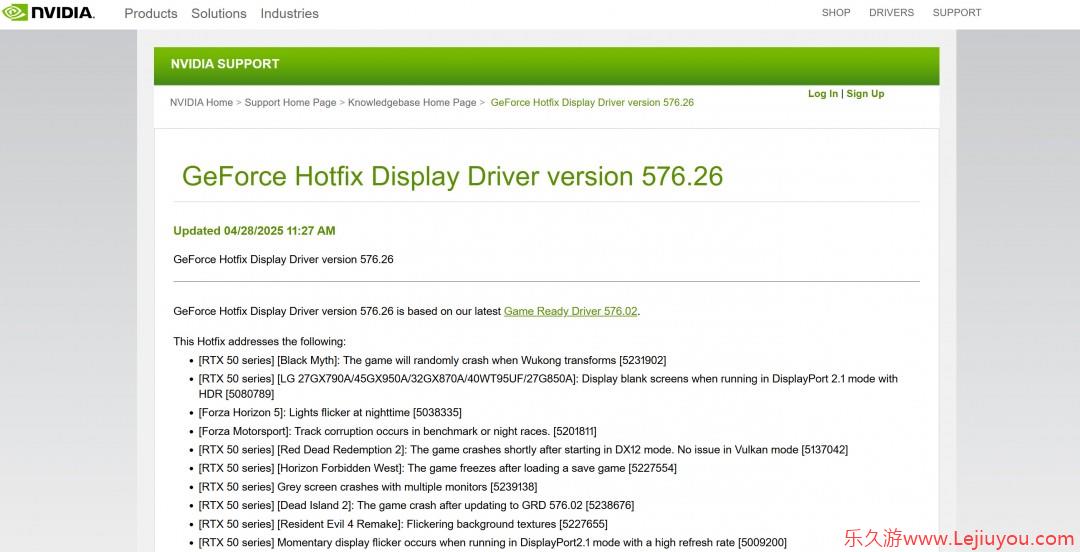Click the large GeForce Hotfix page heading
The image size is (1080, 552).
[x=453, y=176]
